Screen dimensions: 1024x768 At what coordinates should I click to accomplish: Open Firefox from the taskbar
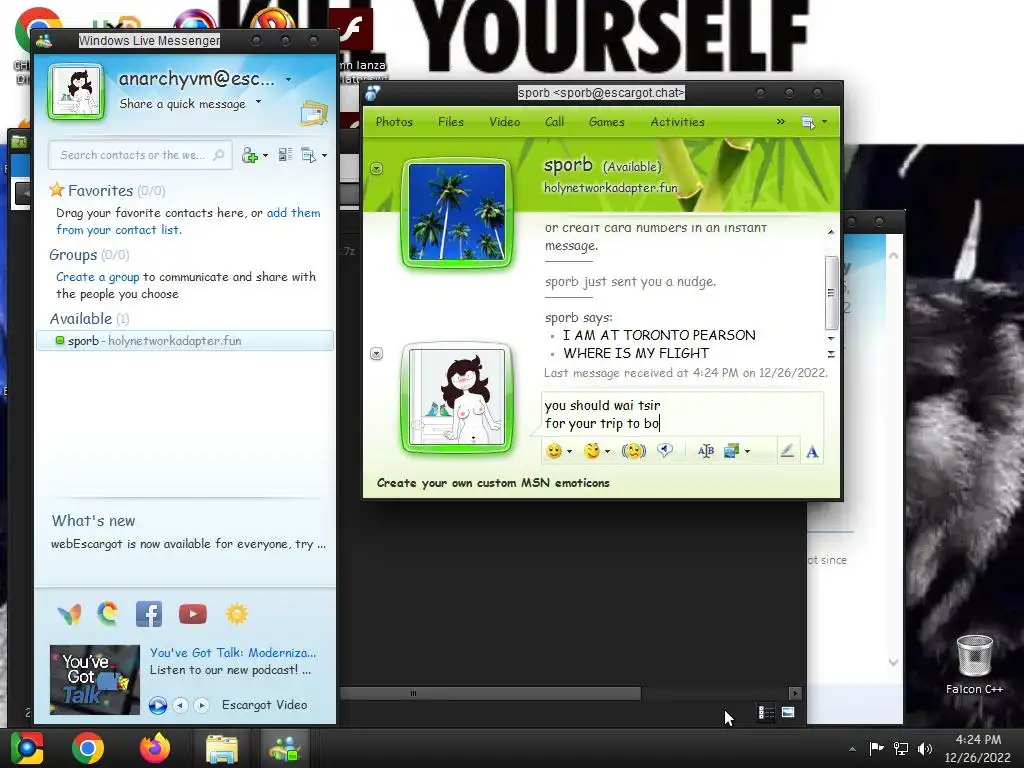(155, 748)
